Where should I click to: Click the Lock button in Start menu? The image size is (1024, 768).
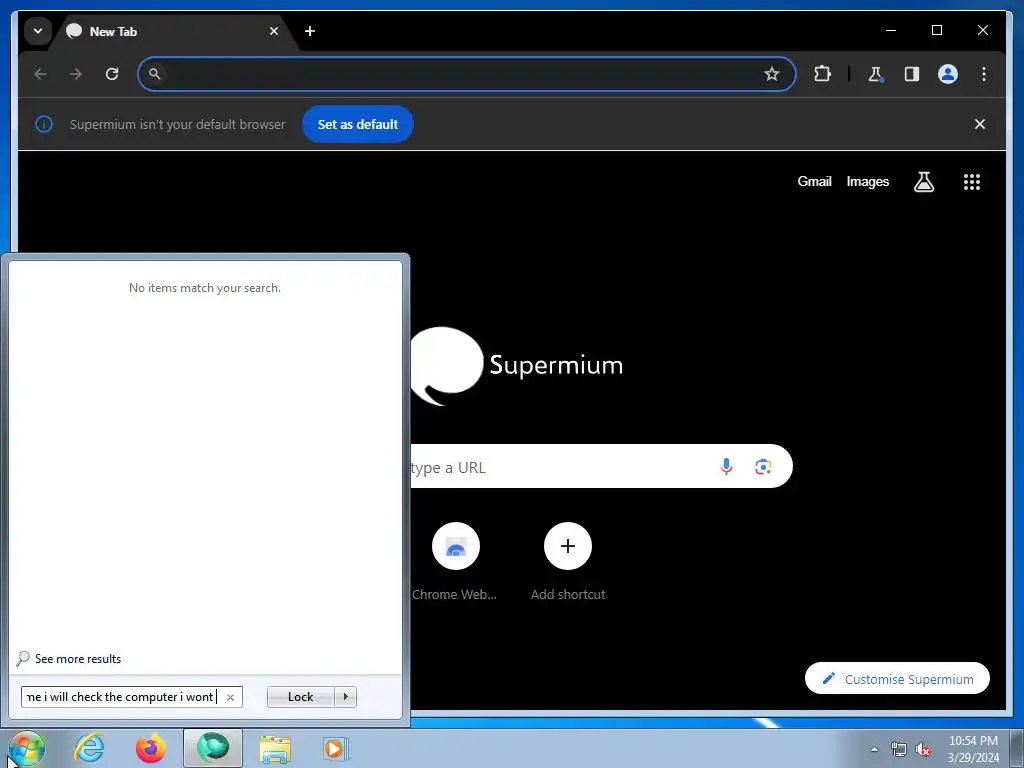tap(300, 697)
